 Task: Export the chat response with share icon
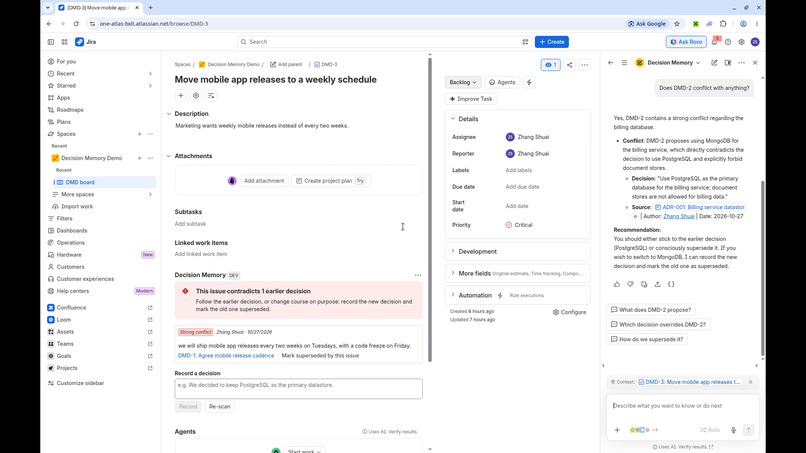tap(657, 284)
